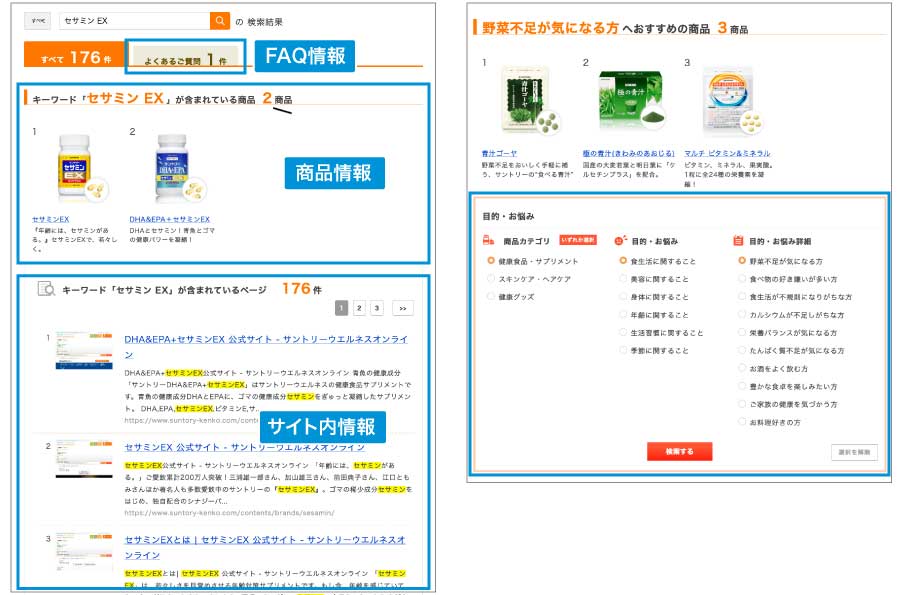This screenshot has width=900, height=595.
Task: Select 栄養バランスが気になる方 radio option
Action: coord(742,332)
